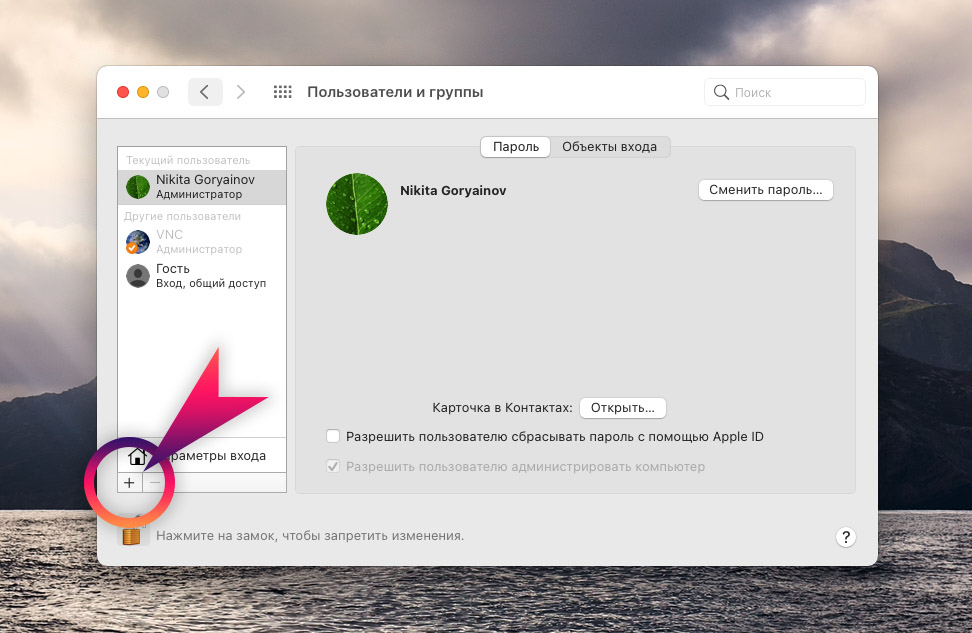Image resolution: width=972 pixels, height=633 pixels.
Task: Go forward with the right chevron button
Action: coord(241,92)
